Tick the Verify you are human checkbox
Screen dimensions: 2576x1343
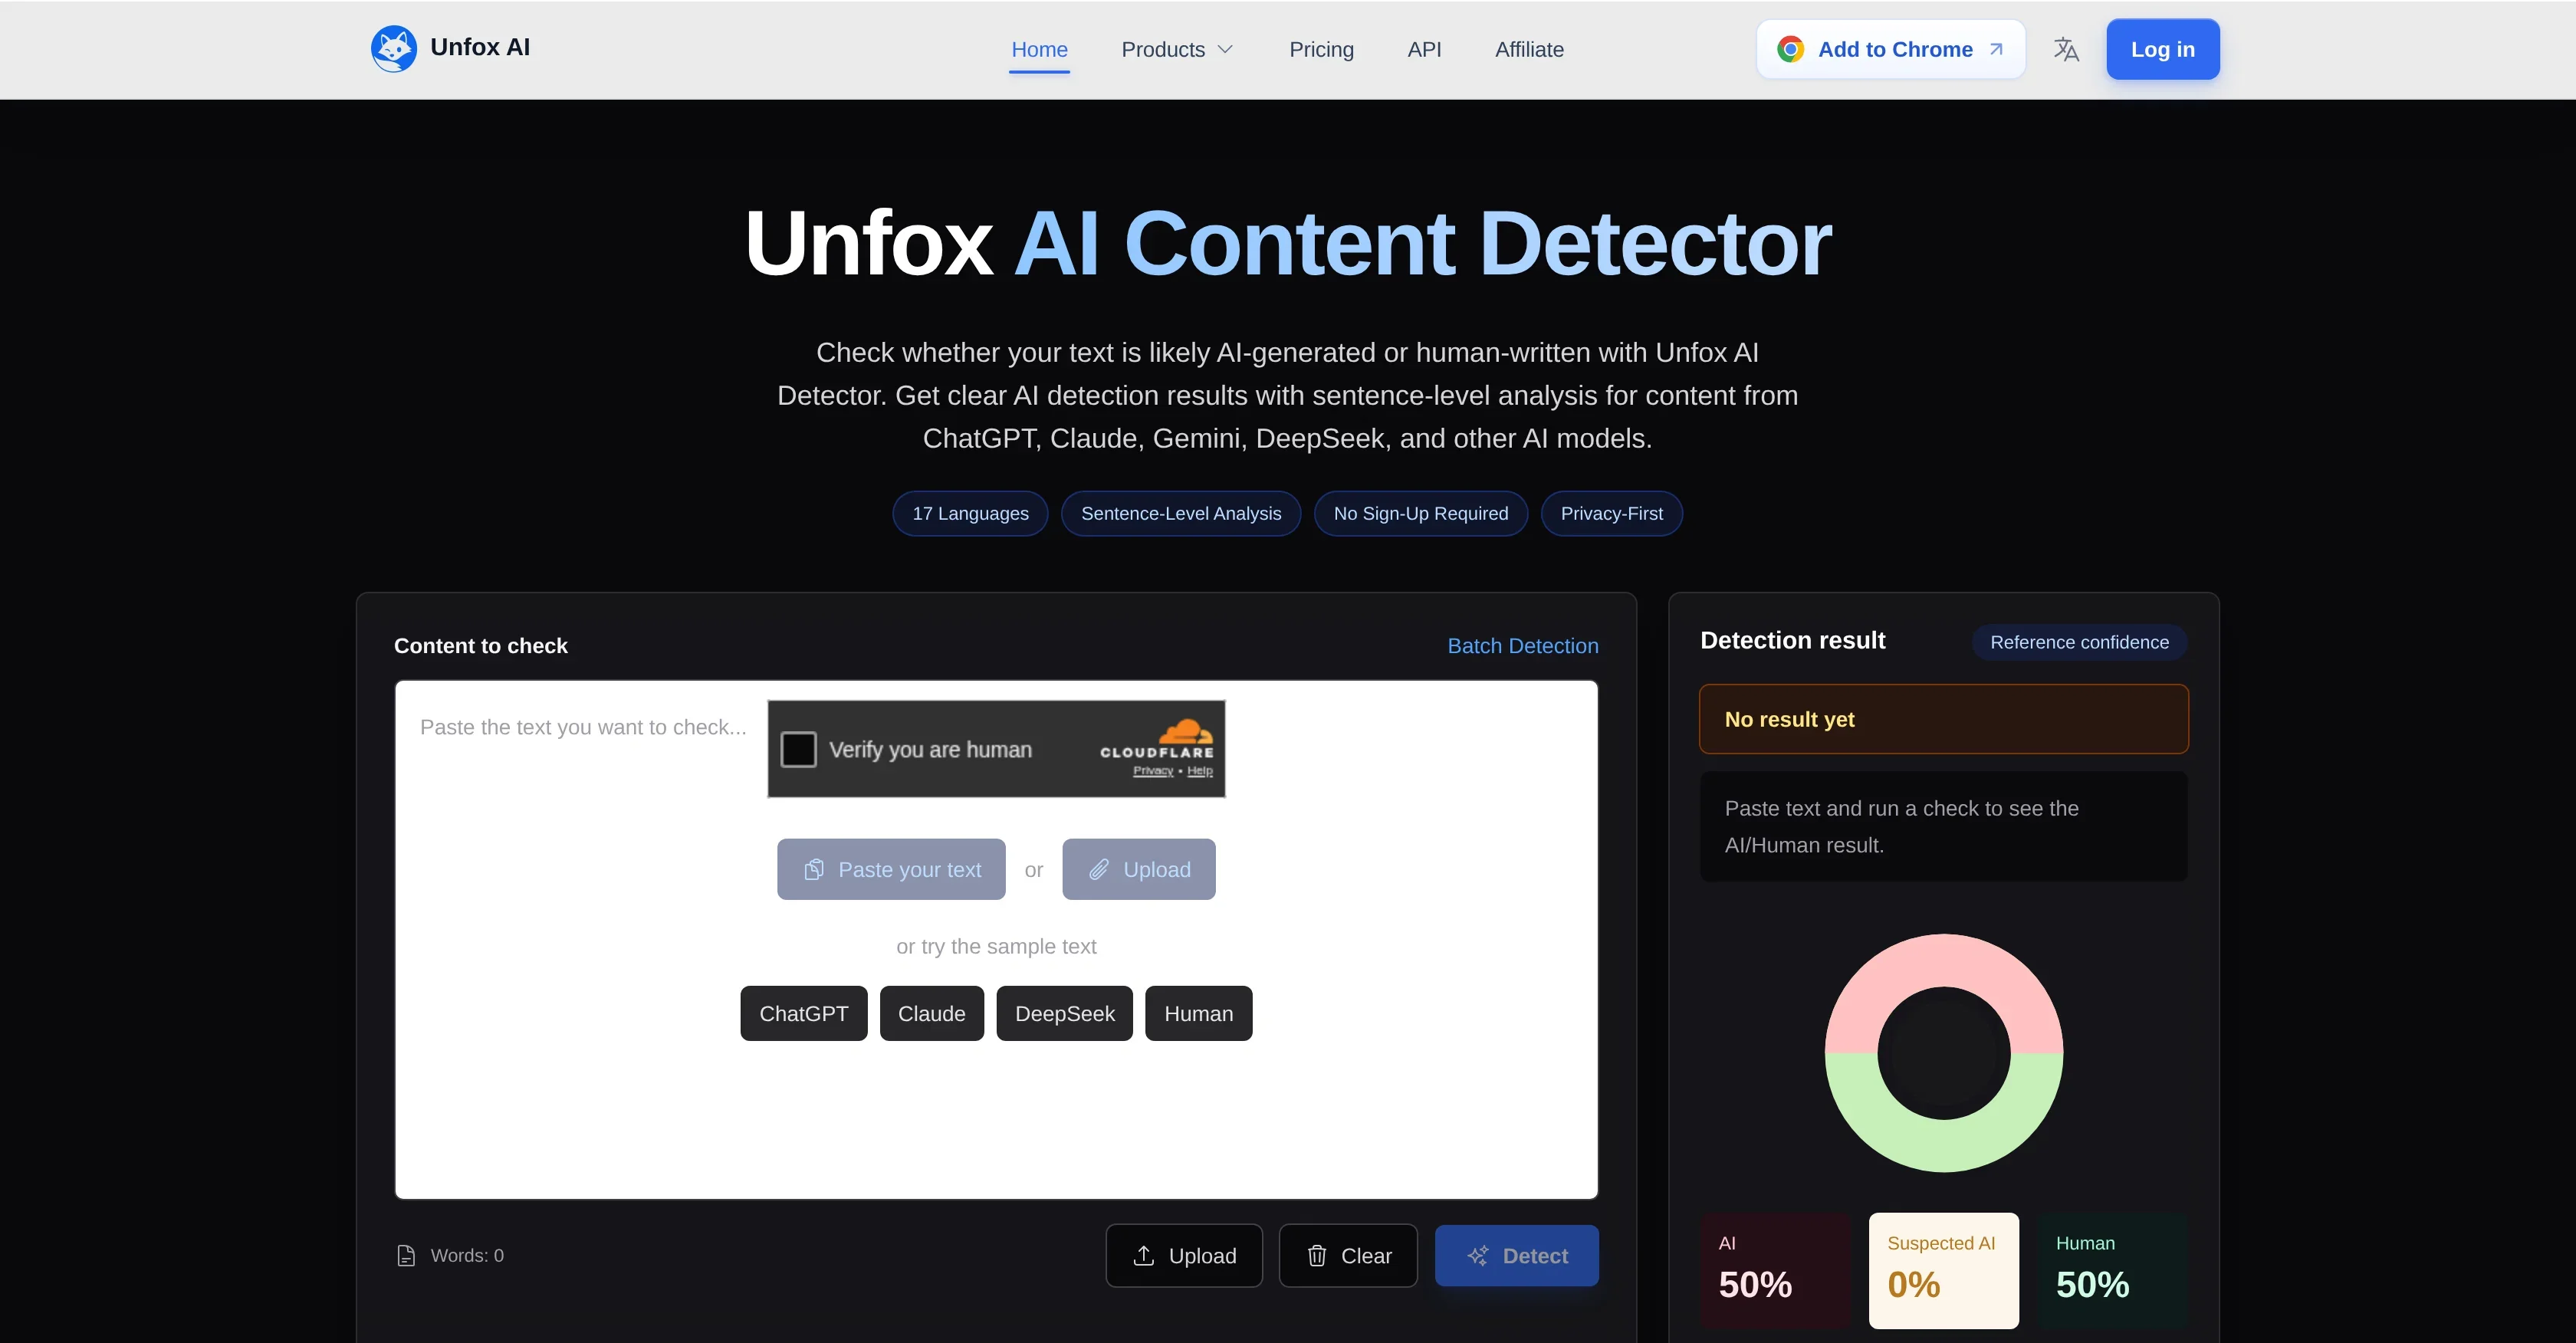(798, 749)
